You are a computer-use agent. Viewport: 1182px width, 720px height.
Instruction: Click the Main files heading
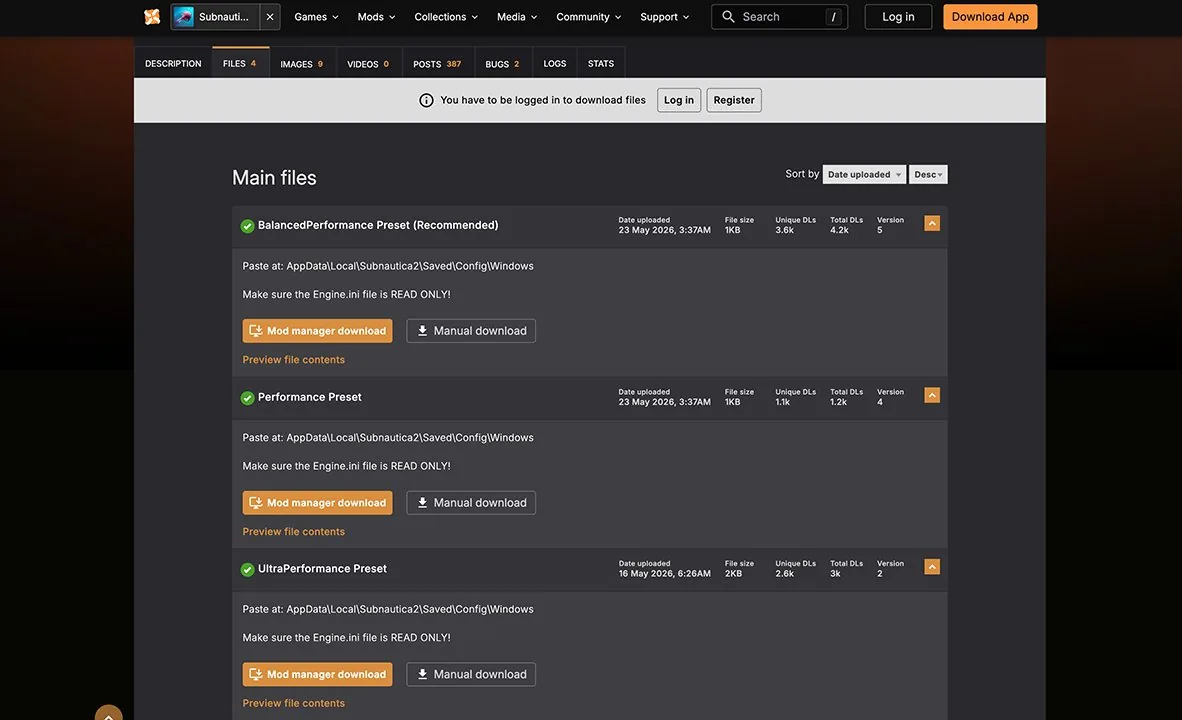274,177
